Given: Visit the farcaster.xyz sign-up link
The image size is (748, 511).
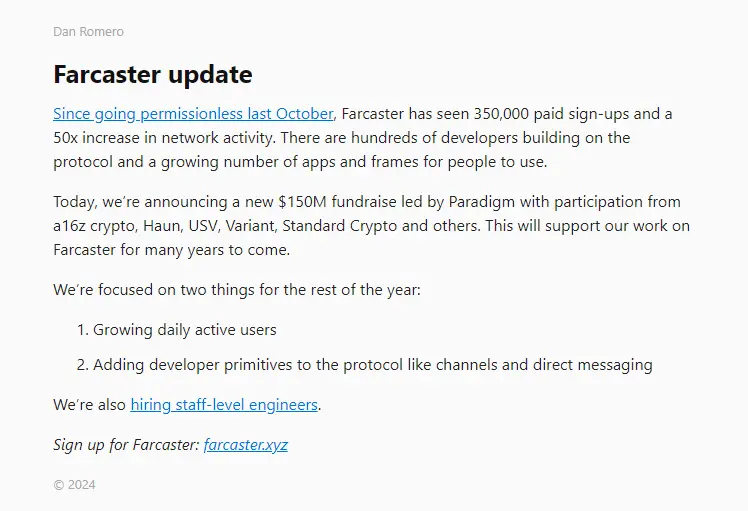Looking at the screenshot, I should click(245, 445).
